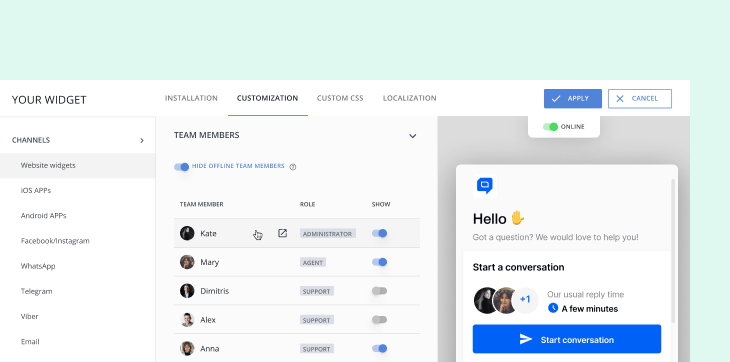Turn off the Show toggle for Anna
This screenshot has height=362, width=730.
(x=379, y=349)
